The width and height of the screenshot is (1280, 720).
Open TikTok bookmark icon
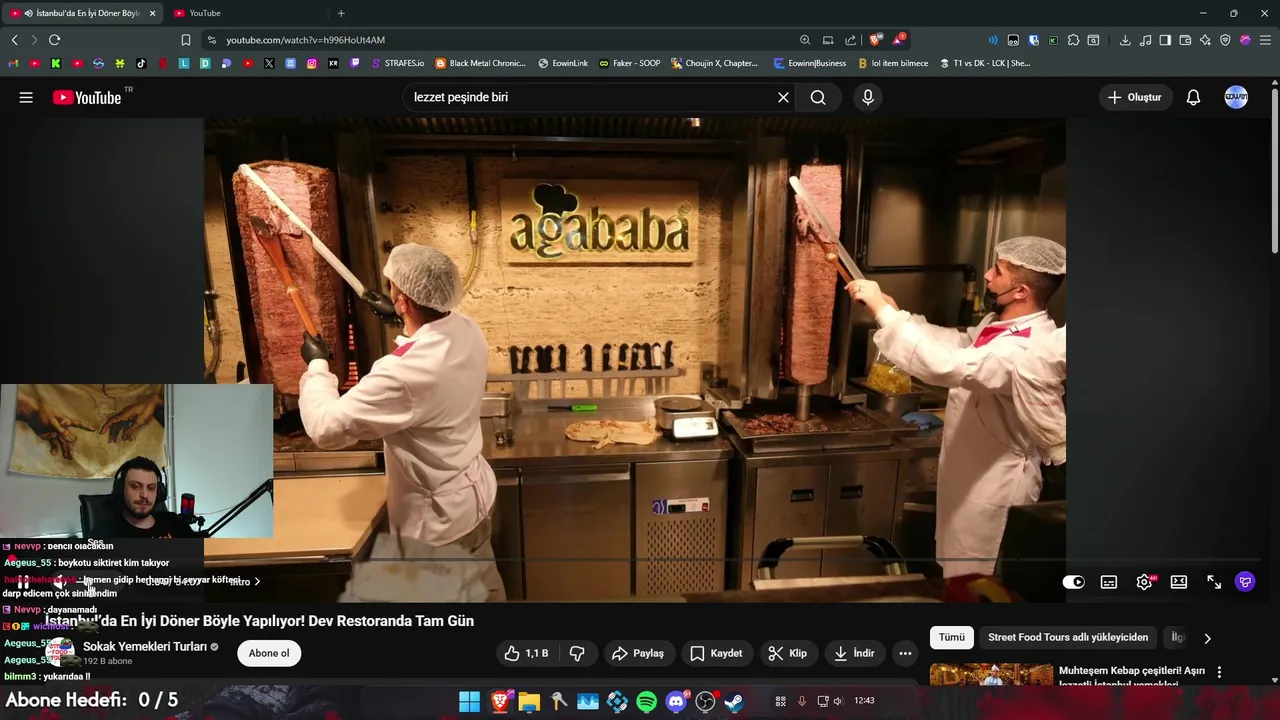point(141,63)
